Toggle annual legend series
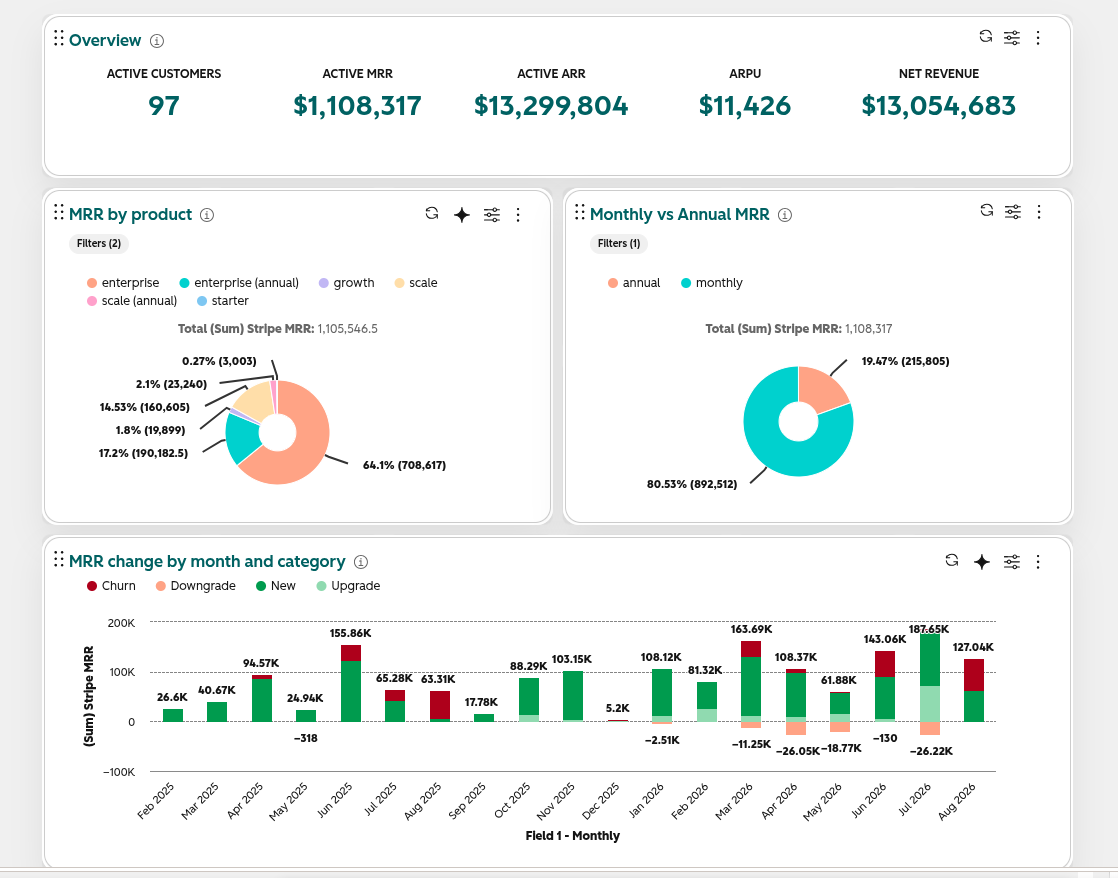Viewport: 1118px width, 878px height. coord(634,283)
